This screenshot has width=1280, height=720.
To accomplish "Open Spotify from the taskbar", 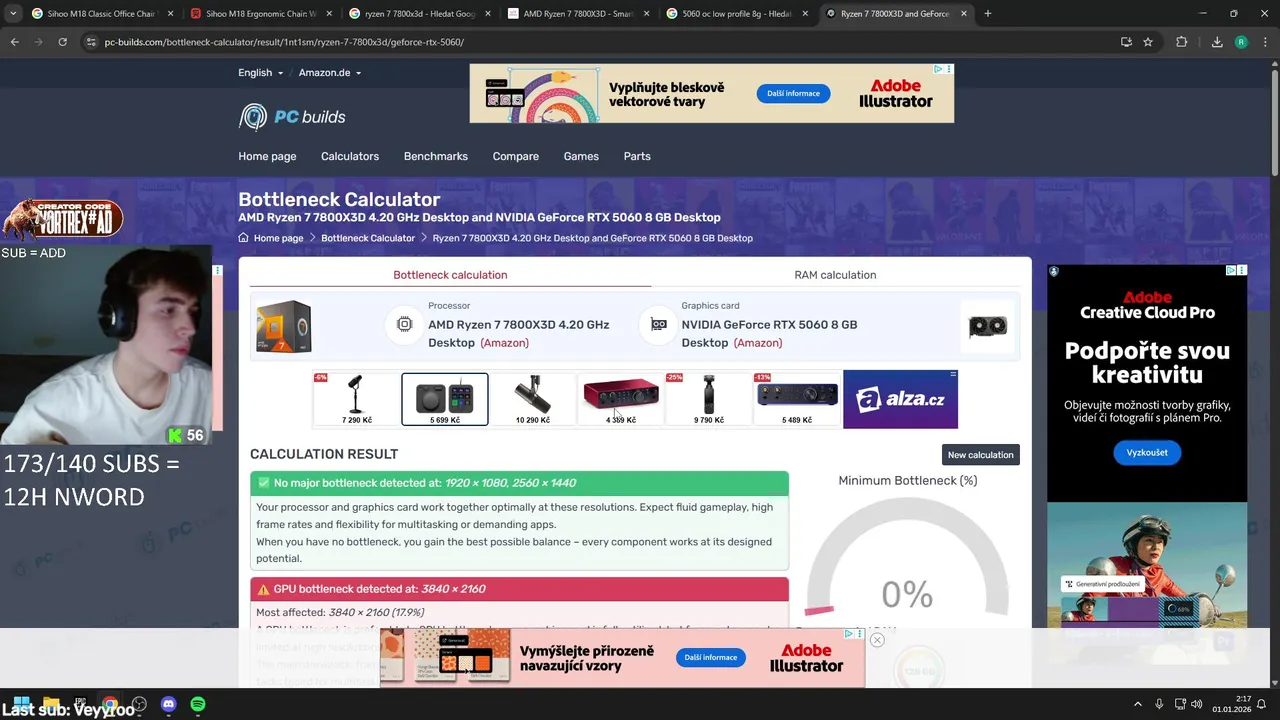I will coord(198,704).
